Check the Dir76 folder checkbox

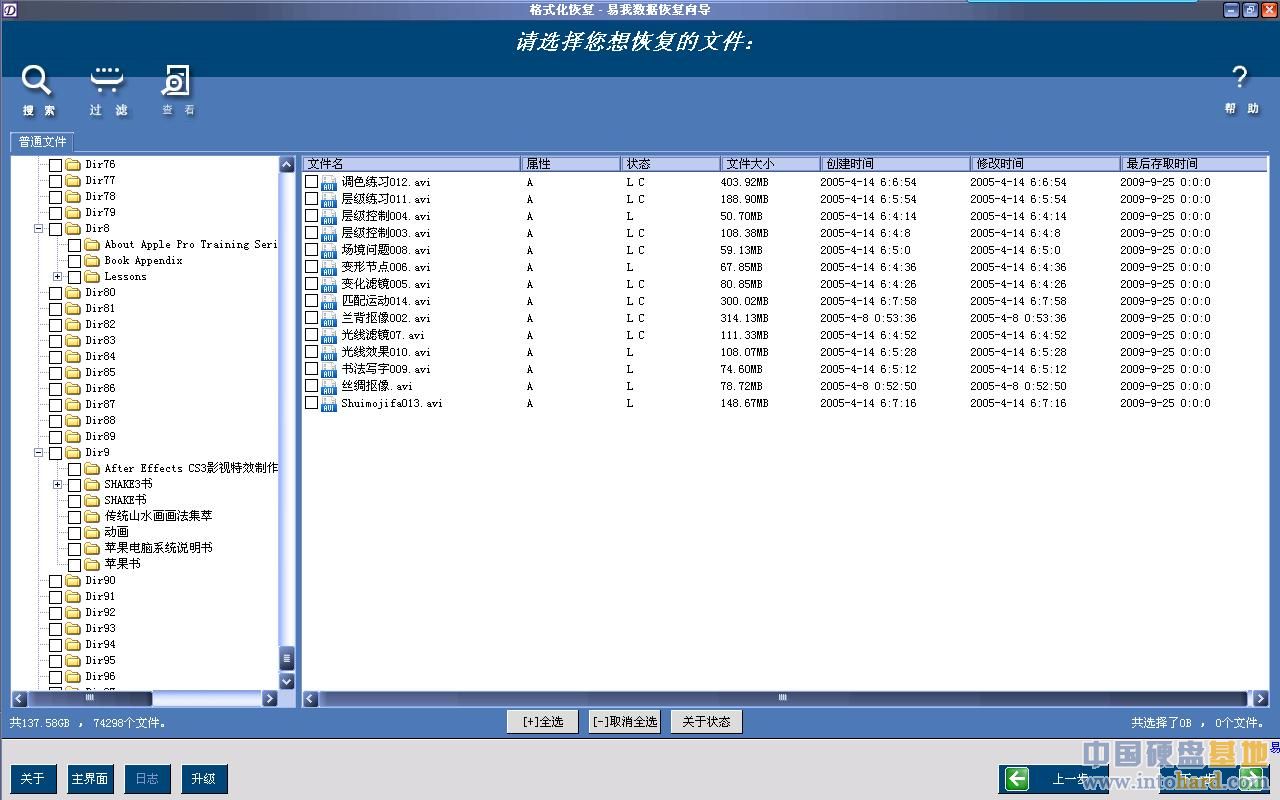[56, 165]
